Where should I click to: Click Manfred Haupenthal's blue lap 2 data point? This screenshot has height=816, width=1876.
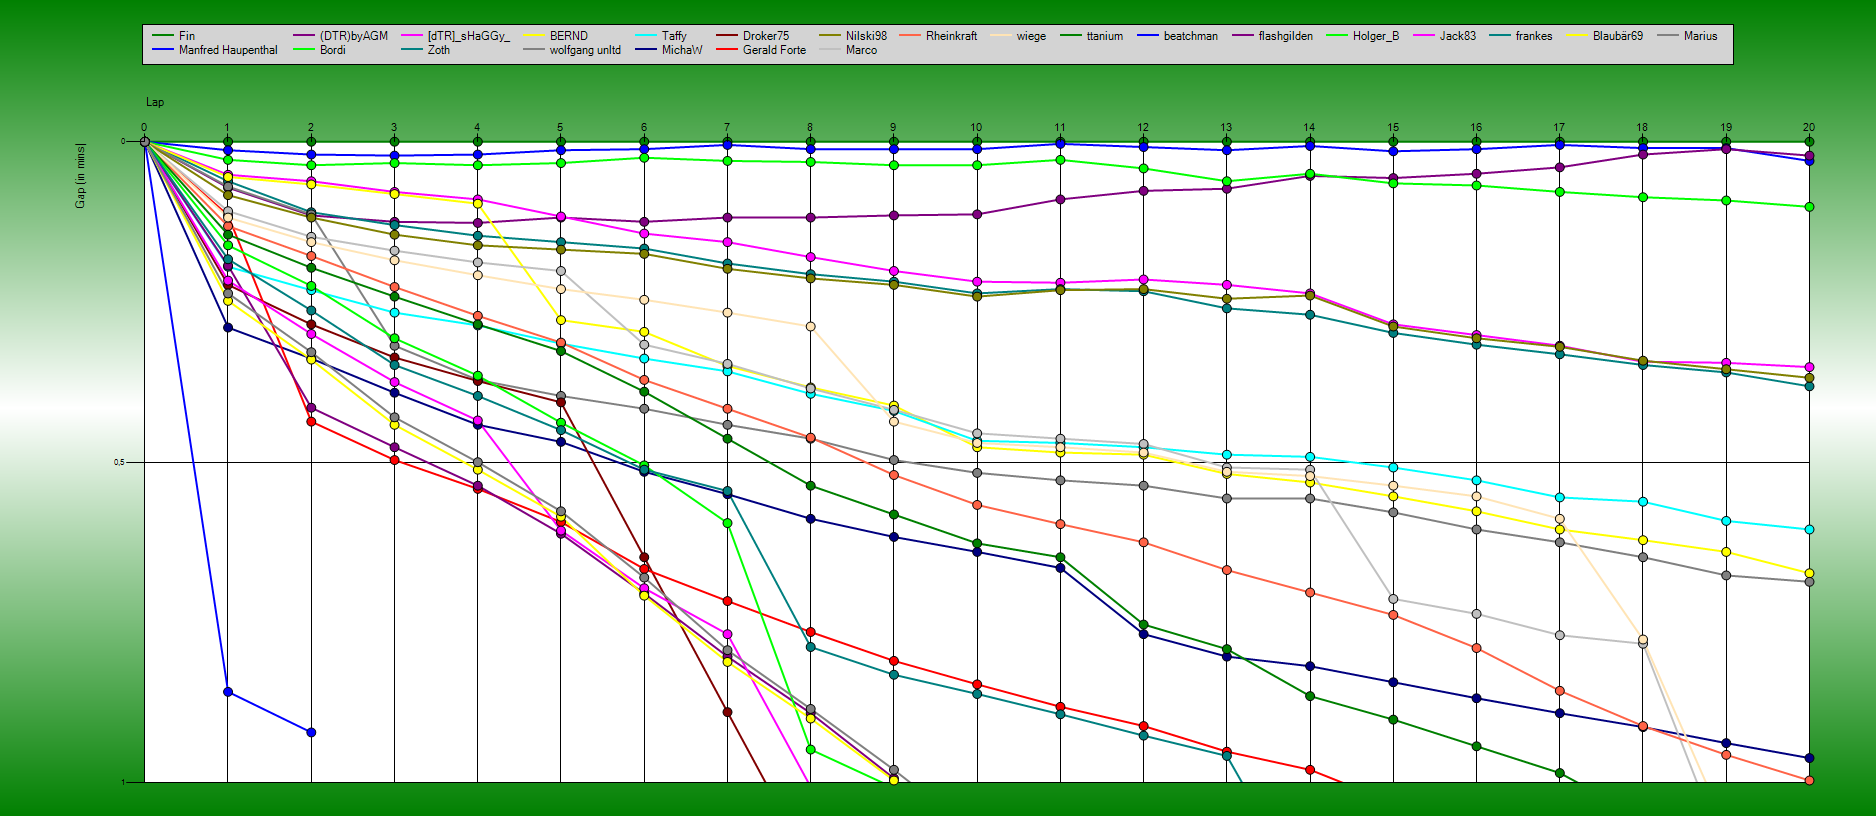click(x=311, y=733)
